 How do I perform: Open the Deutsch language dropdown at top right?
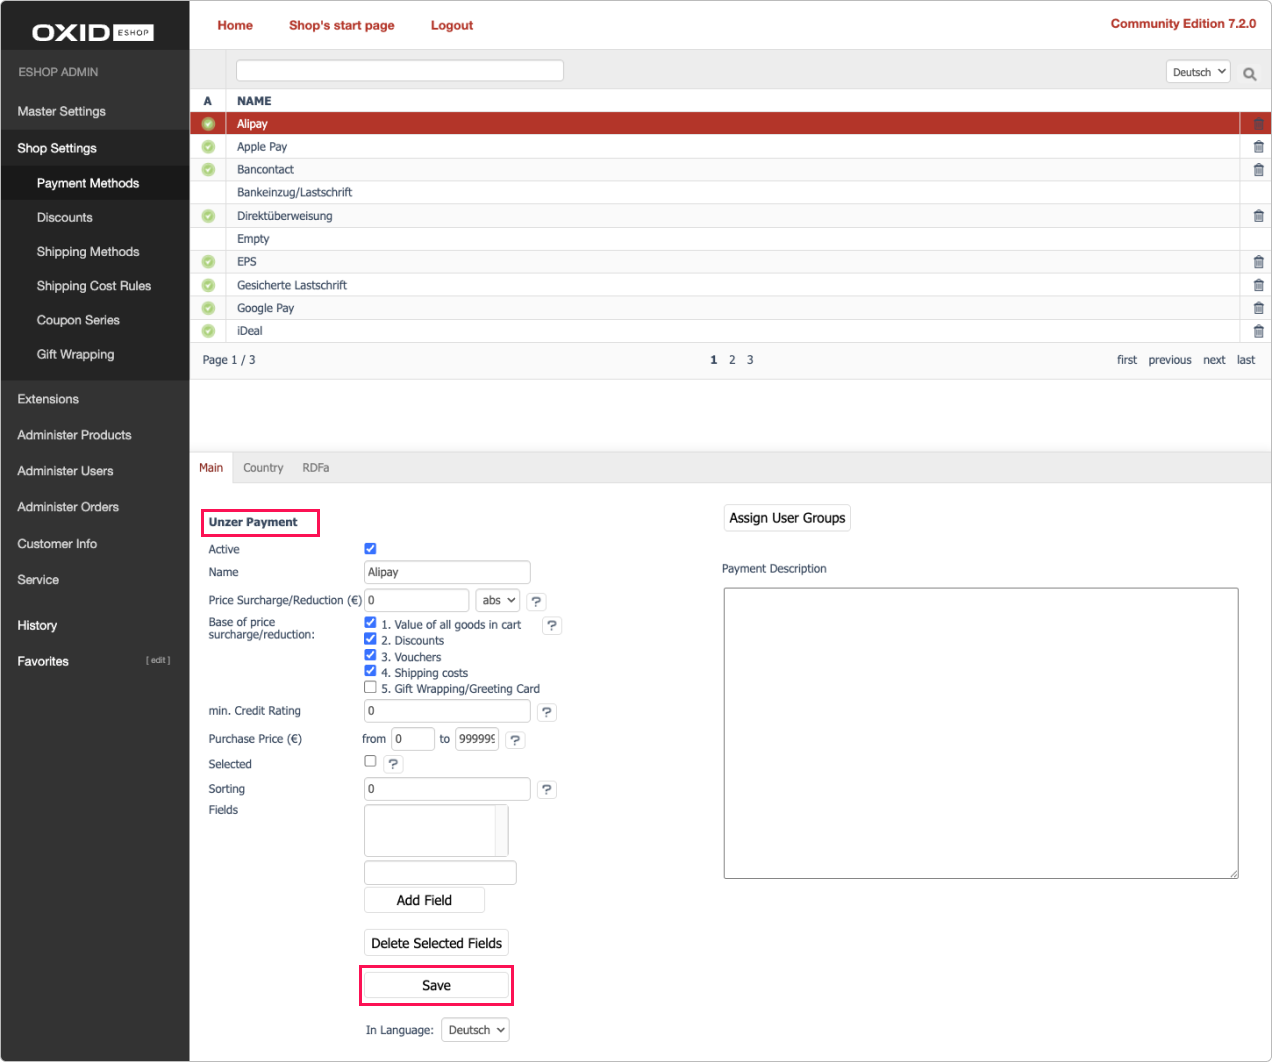[1197, 71]
